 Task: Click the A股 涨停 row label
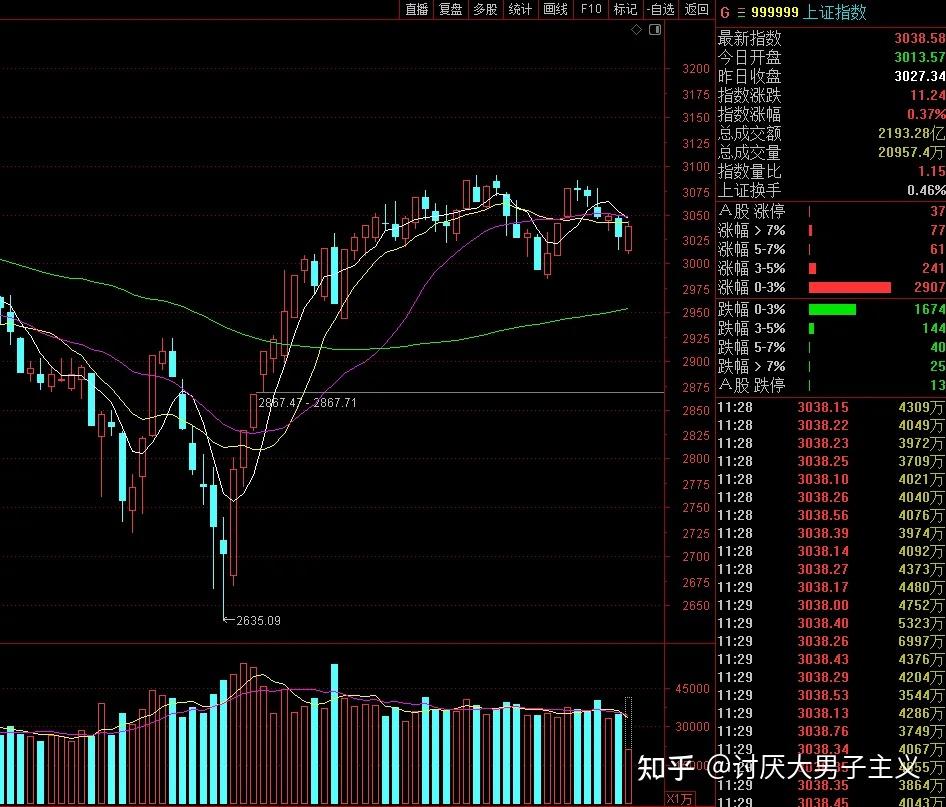click(x=751, y=211)
